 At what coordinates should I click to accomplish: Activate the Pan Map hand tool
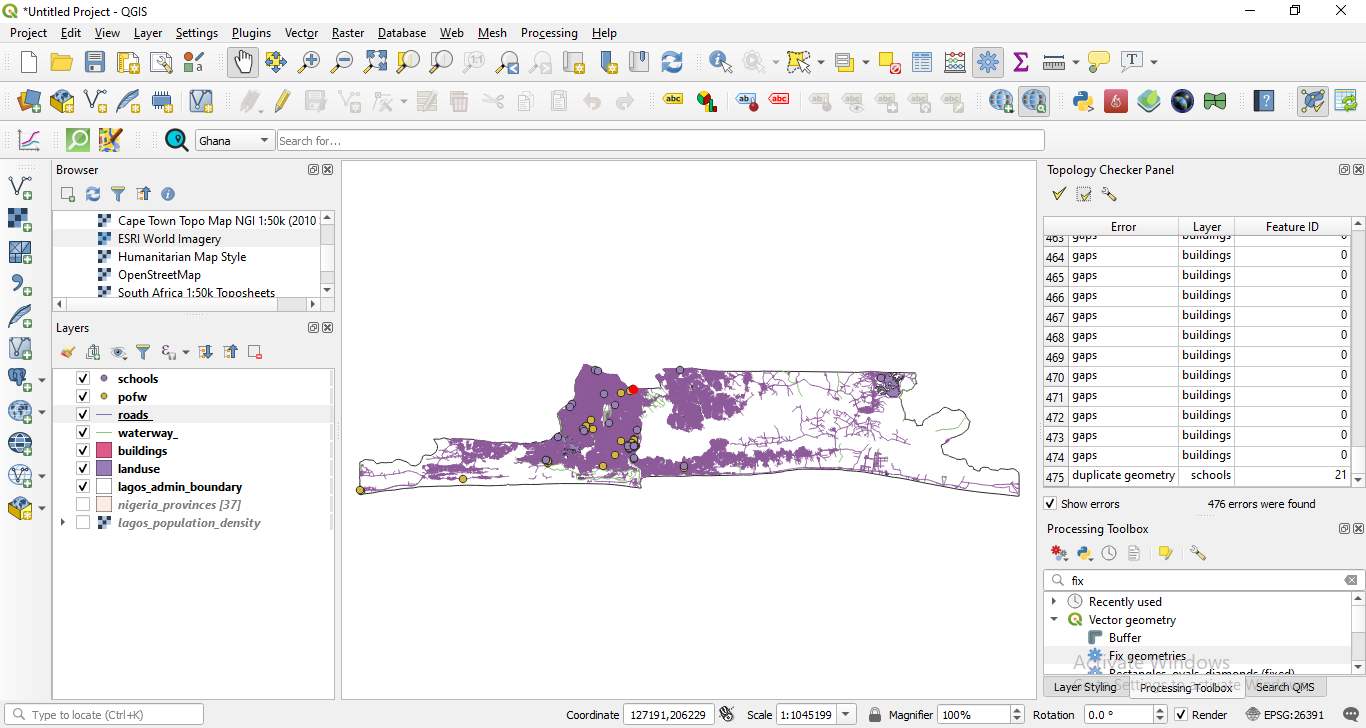(242, 62)
